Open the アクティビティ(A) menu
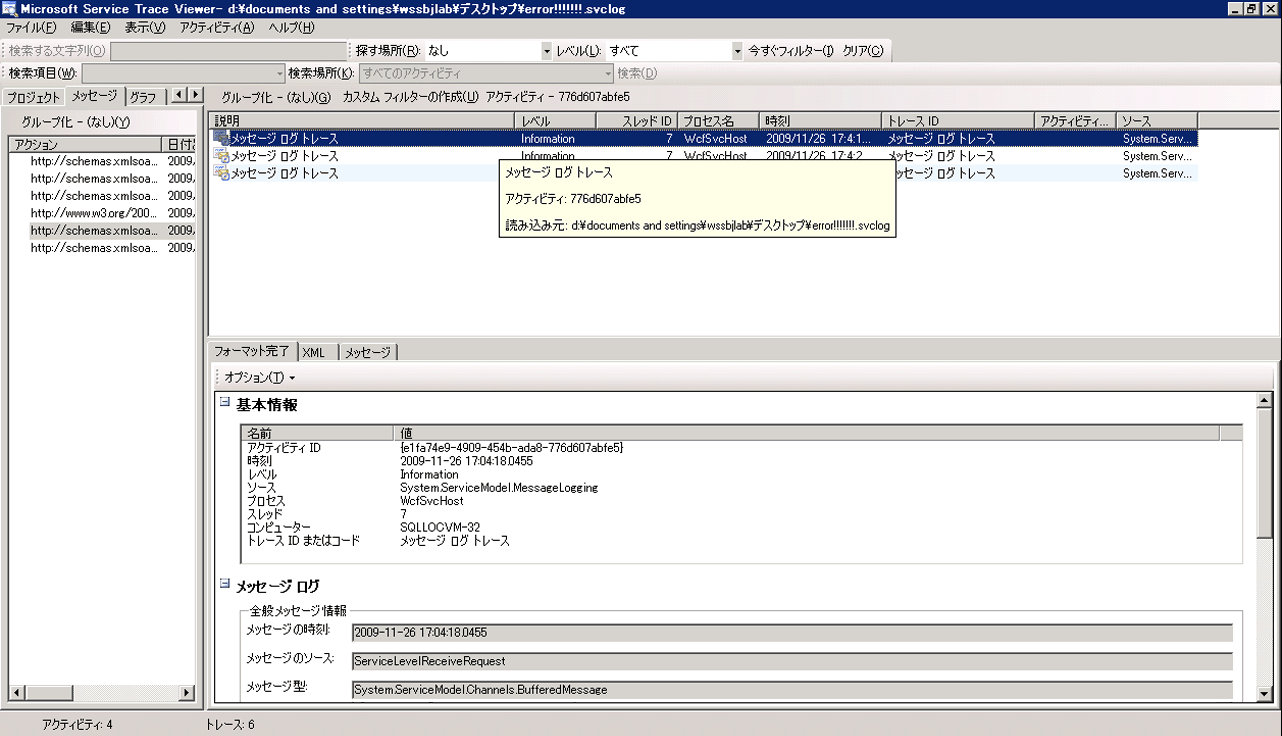 tap(217, 28)
